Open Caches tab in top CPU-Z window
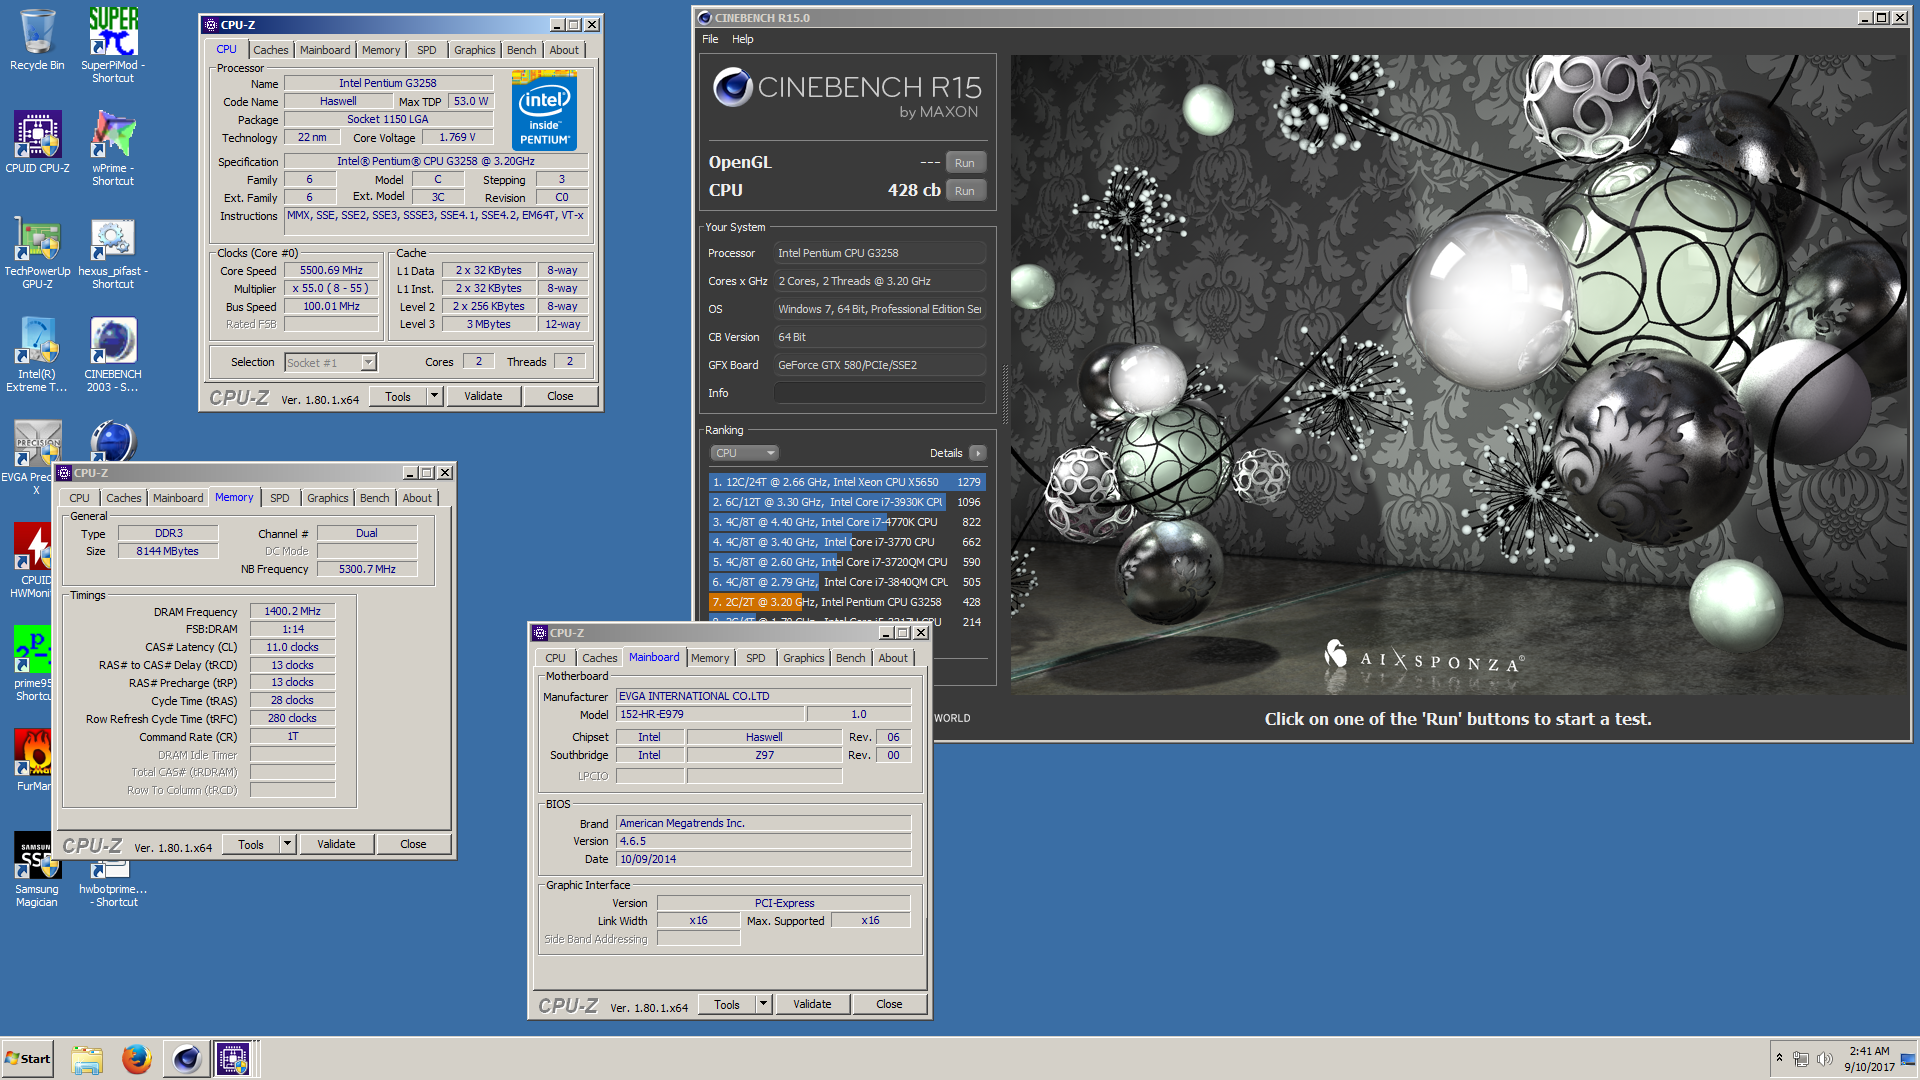The width and height of the screenshot is (1920, 1080). [270, 50]
